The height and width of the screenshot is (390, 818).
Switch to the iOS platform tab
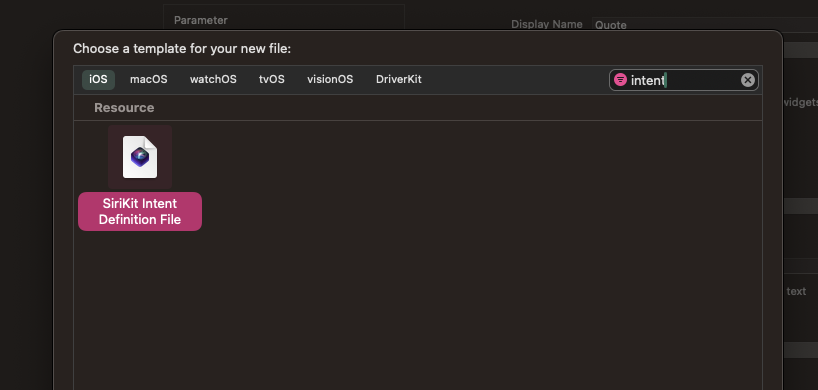pos(98,80)
